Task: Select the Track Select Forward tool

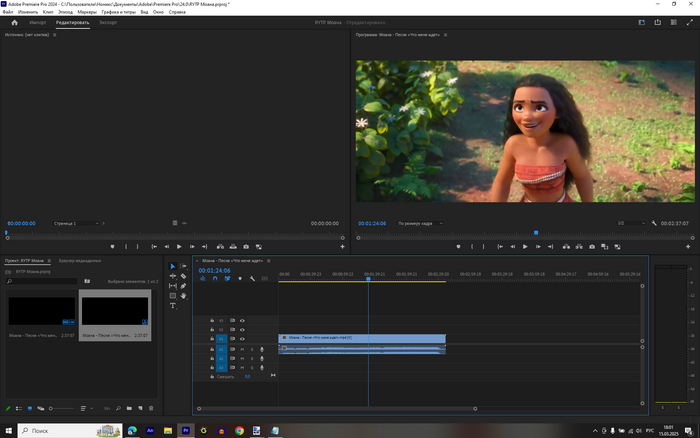Action: tap(183, 266)
